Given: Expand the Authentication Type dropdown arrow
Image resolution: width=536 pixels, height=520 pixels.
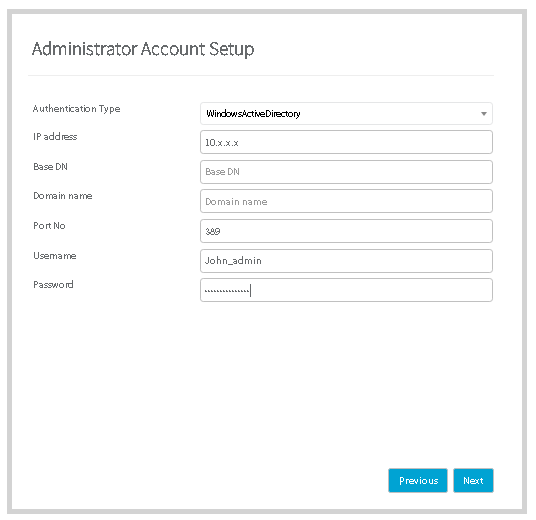Looking at the screenshot, I should 483,114.
